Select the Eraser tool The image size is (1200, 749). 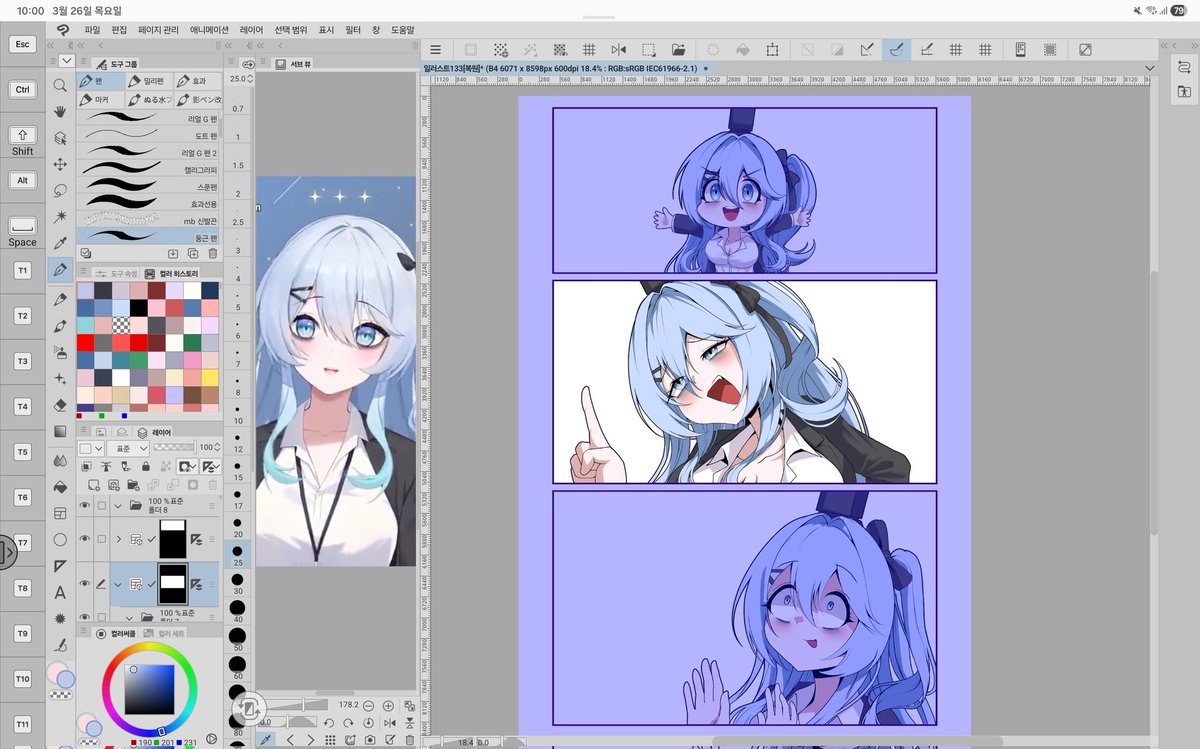[60, 405]
